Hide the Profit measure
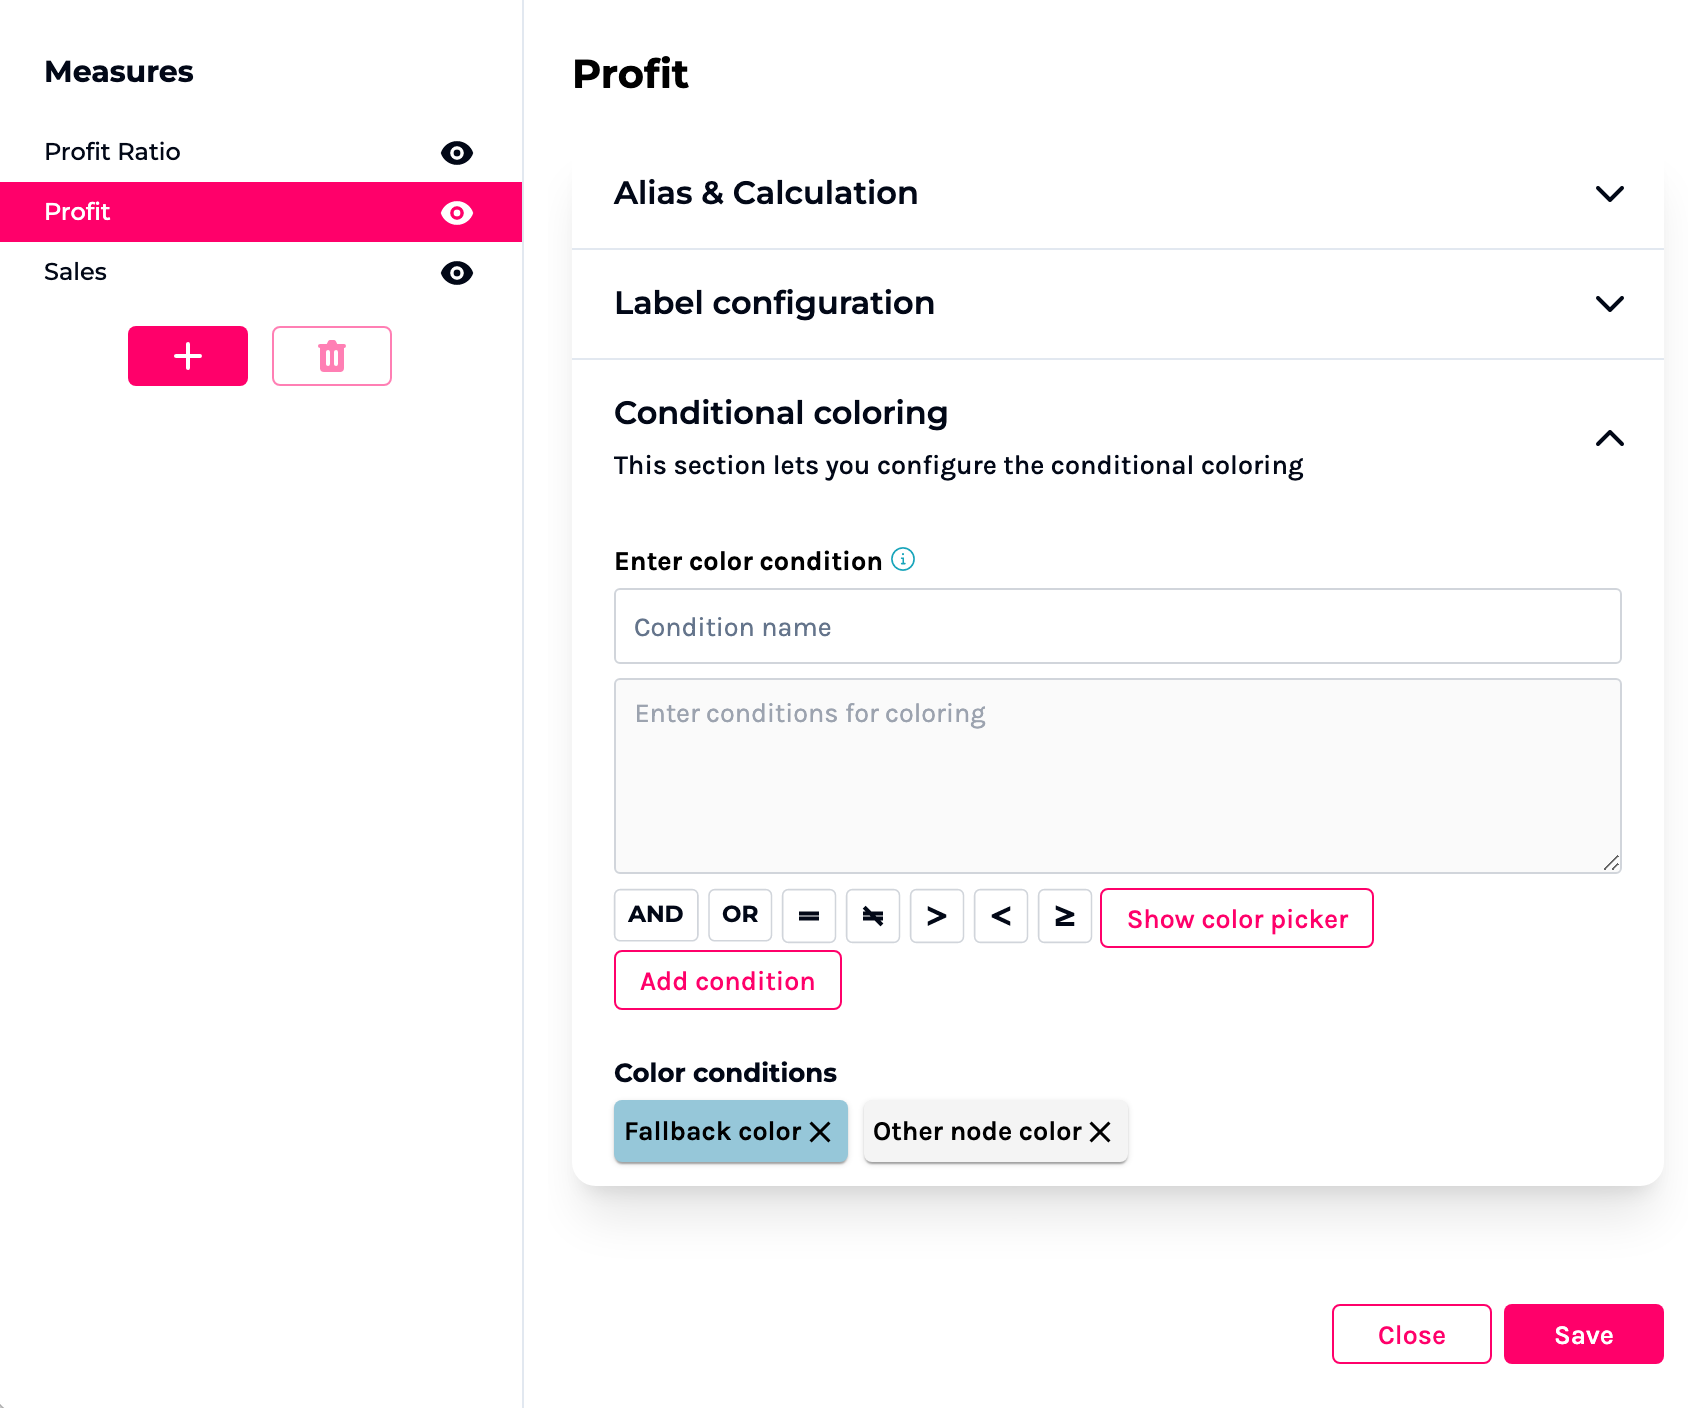 [x=457, y=213]
